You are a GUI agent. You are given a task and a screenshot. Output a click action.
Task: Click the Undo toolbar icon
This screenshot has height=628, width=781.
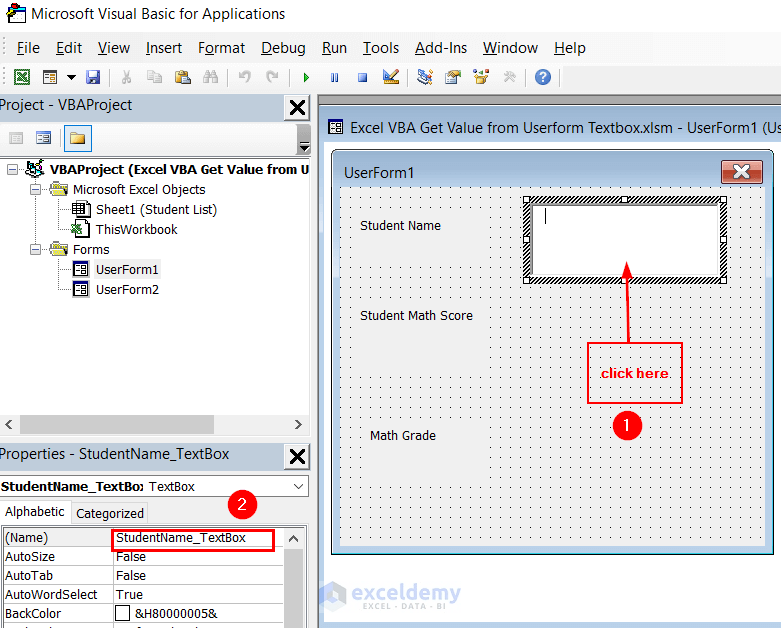(x=244, y=77)
